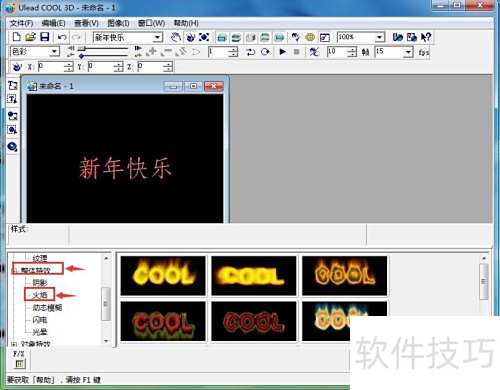Open the 查看(V) menu
500x390 pixels.
[x=86, y=23]
